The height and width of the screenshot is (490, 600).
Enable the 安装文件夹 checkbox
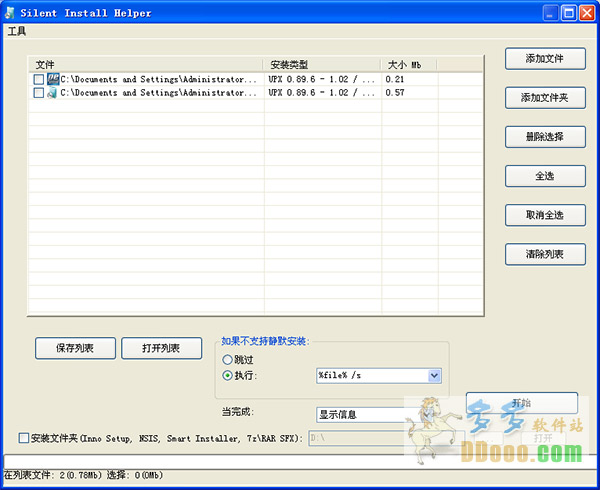click(x=24, y=438)
